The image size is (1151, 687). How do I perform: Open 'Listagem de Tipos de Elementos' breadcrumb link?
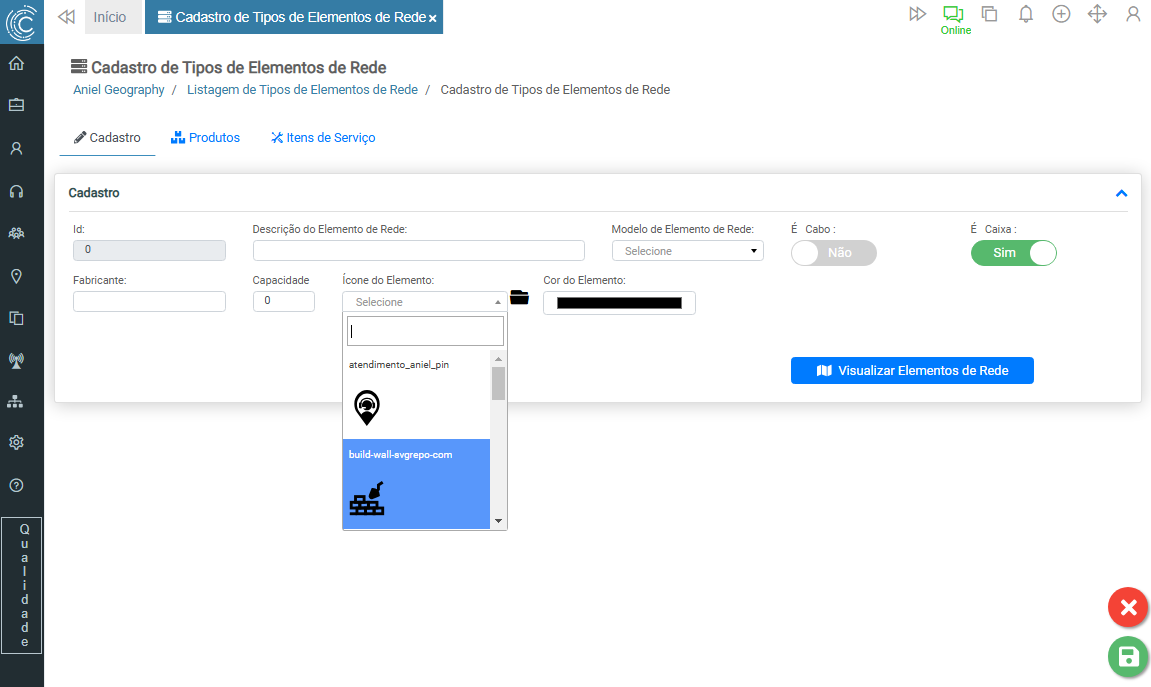(x=302, y=90)
